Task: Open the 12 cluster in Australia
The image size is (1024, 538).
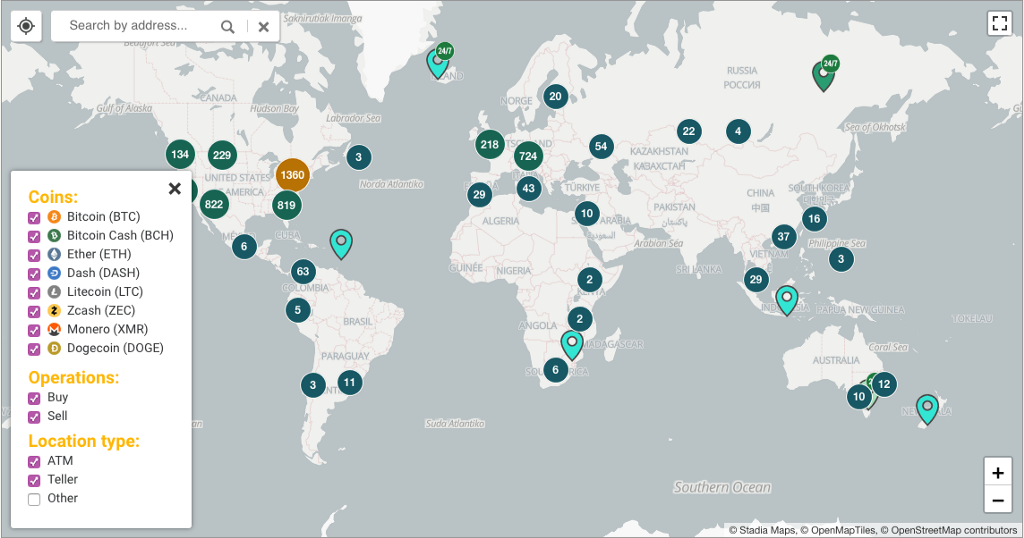Action: point(884,384)
